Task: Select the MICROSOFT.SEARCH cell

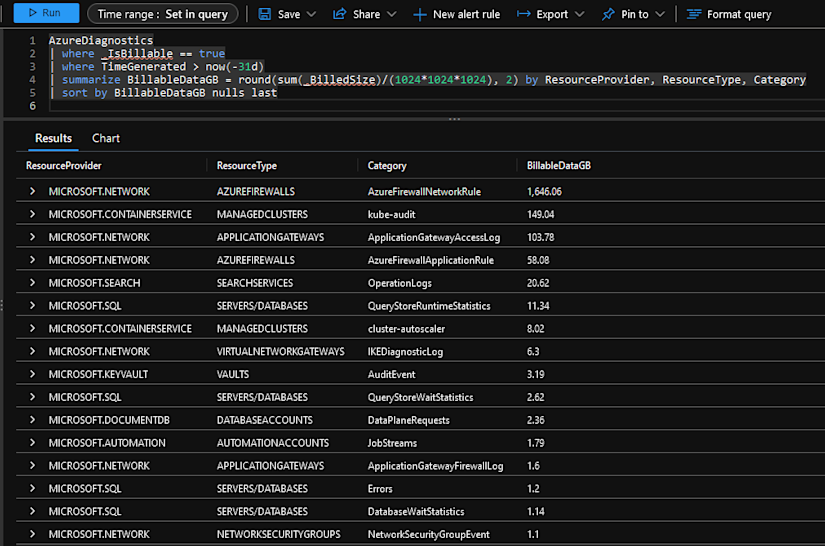Action: click(94, 283)
